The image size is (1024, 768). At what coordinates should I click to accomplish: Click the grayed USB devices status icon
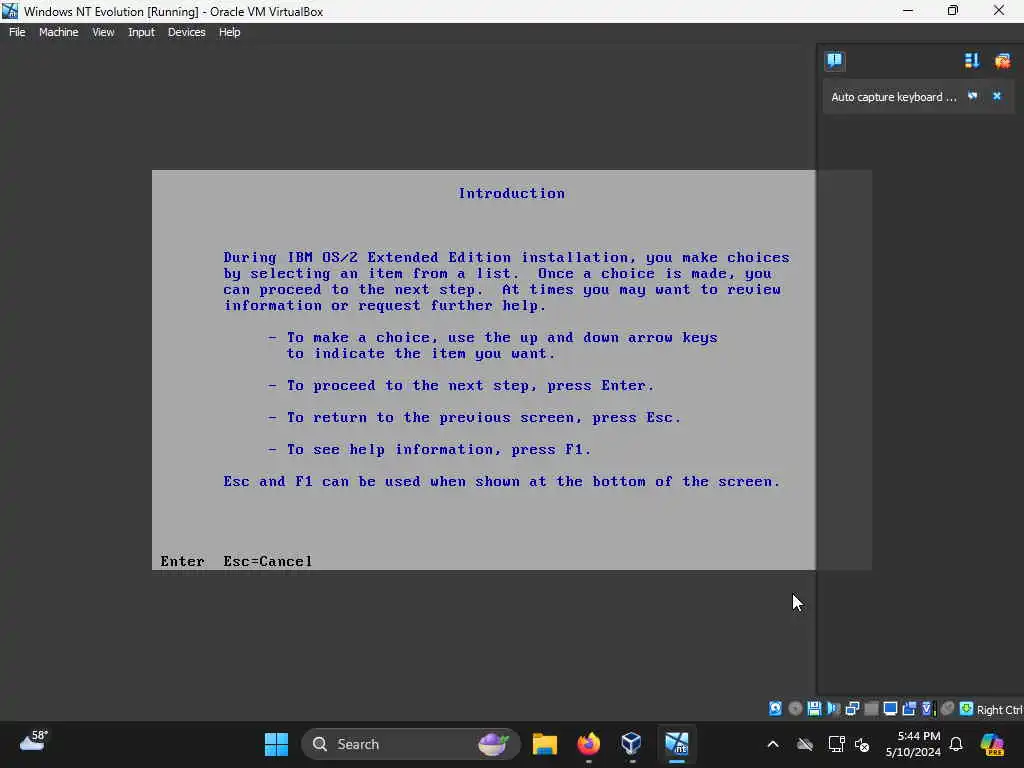click(871, 709)
